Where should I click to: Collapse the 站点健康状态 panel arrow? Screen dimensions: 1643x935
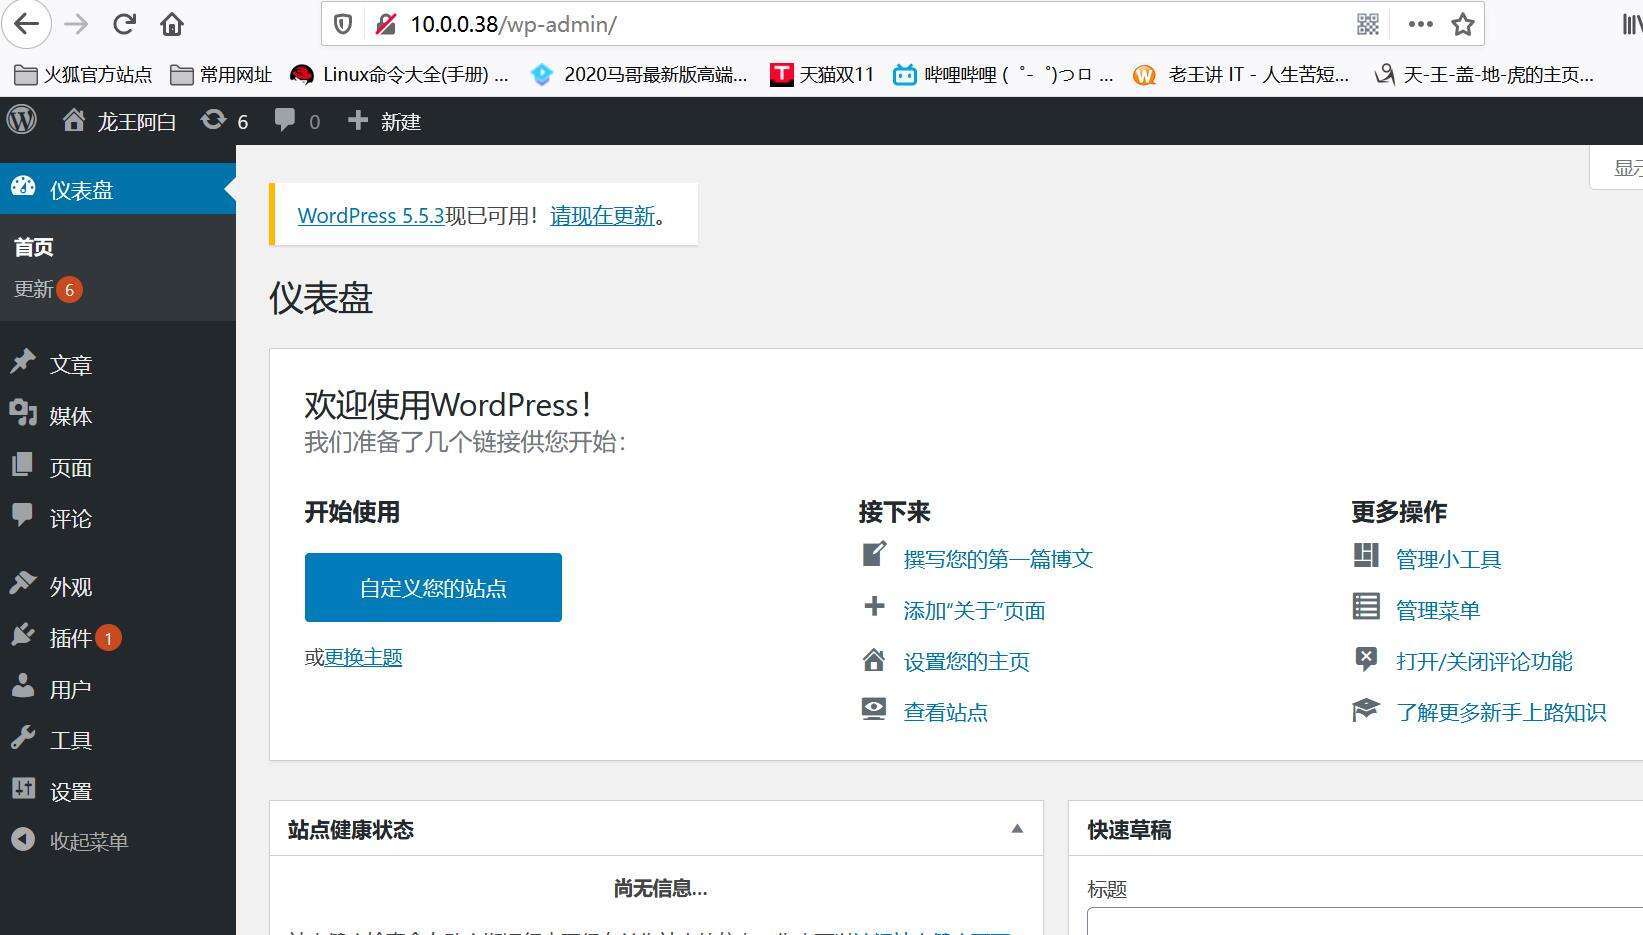[1017, 829]
